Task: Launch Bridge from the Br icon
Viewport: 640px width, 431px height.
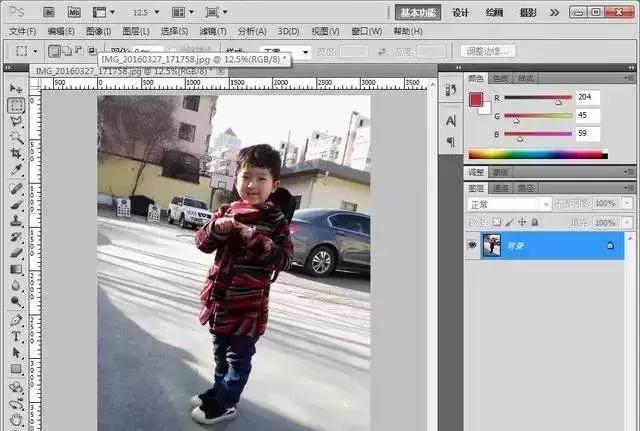Action: click(x=49, y=12)
